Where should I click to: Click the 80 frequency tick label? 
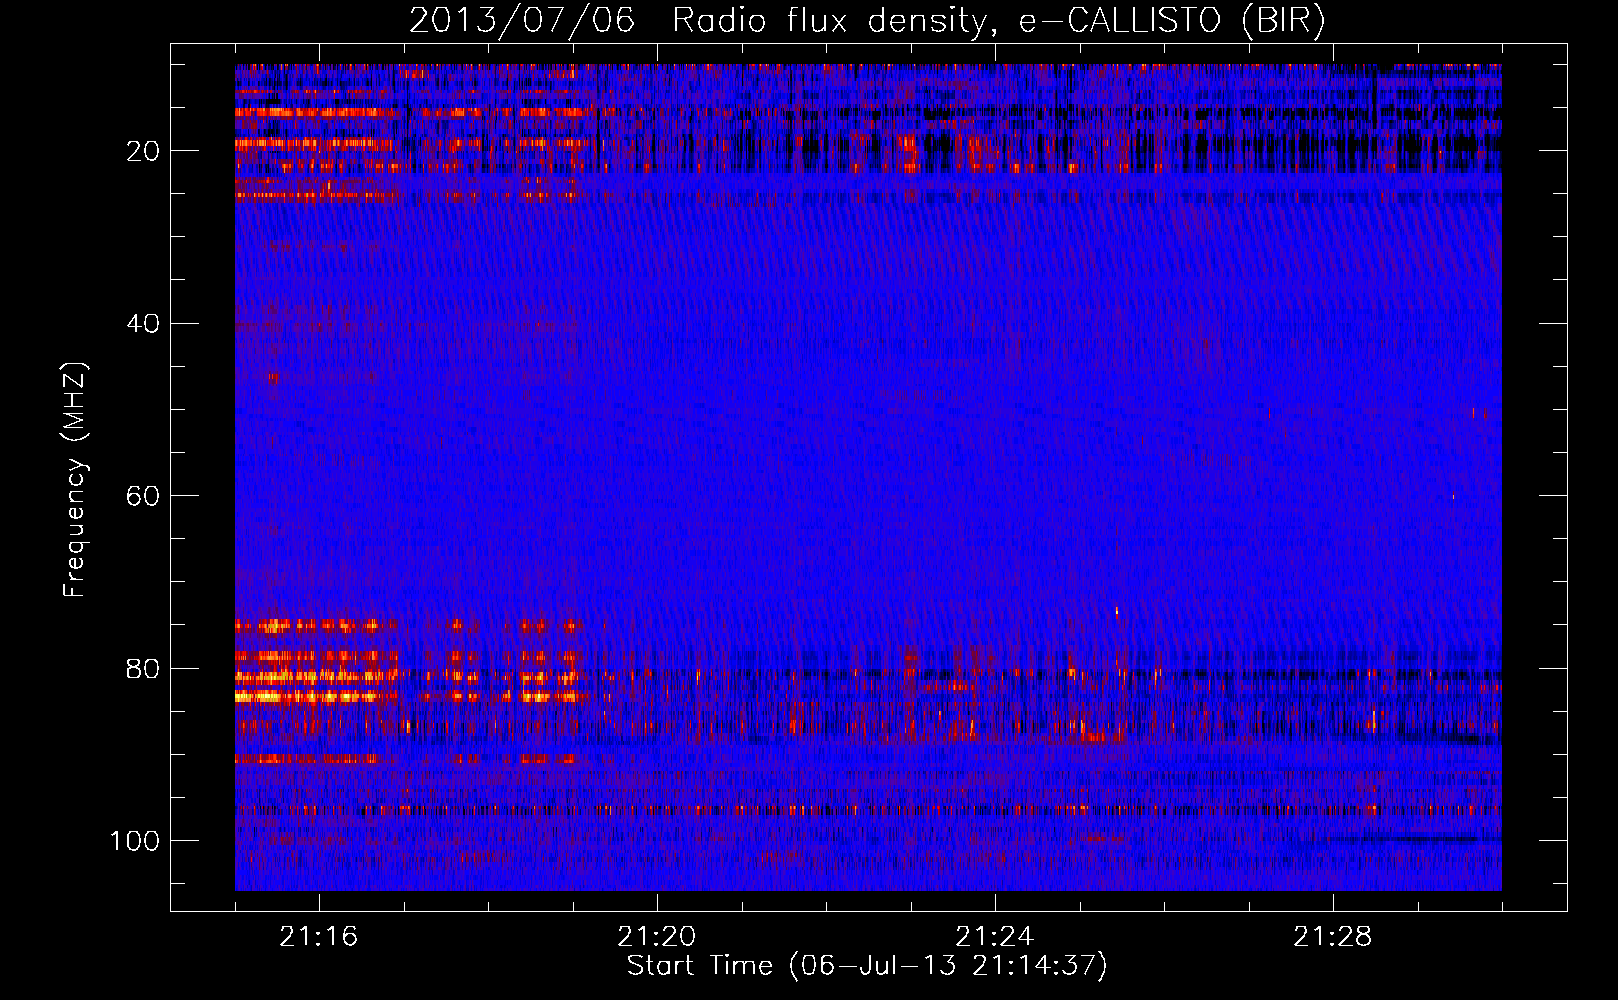(144, 668)
